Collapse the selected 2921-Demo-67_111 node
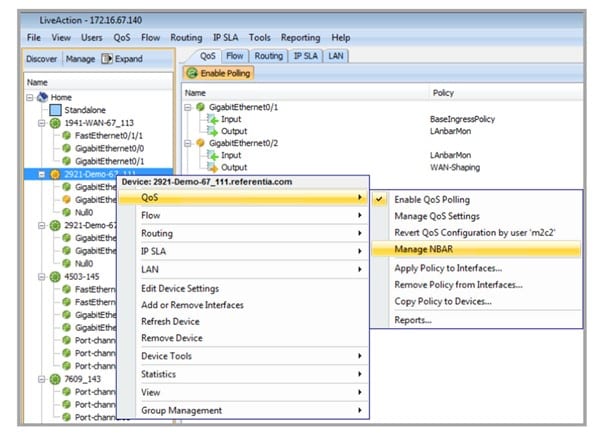 41,174
